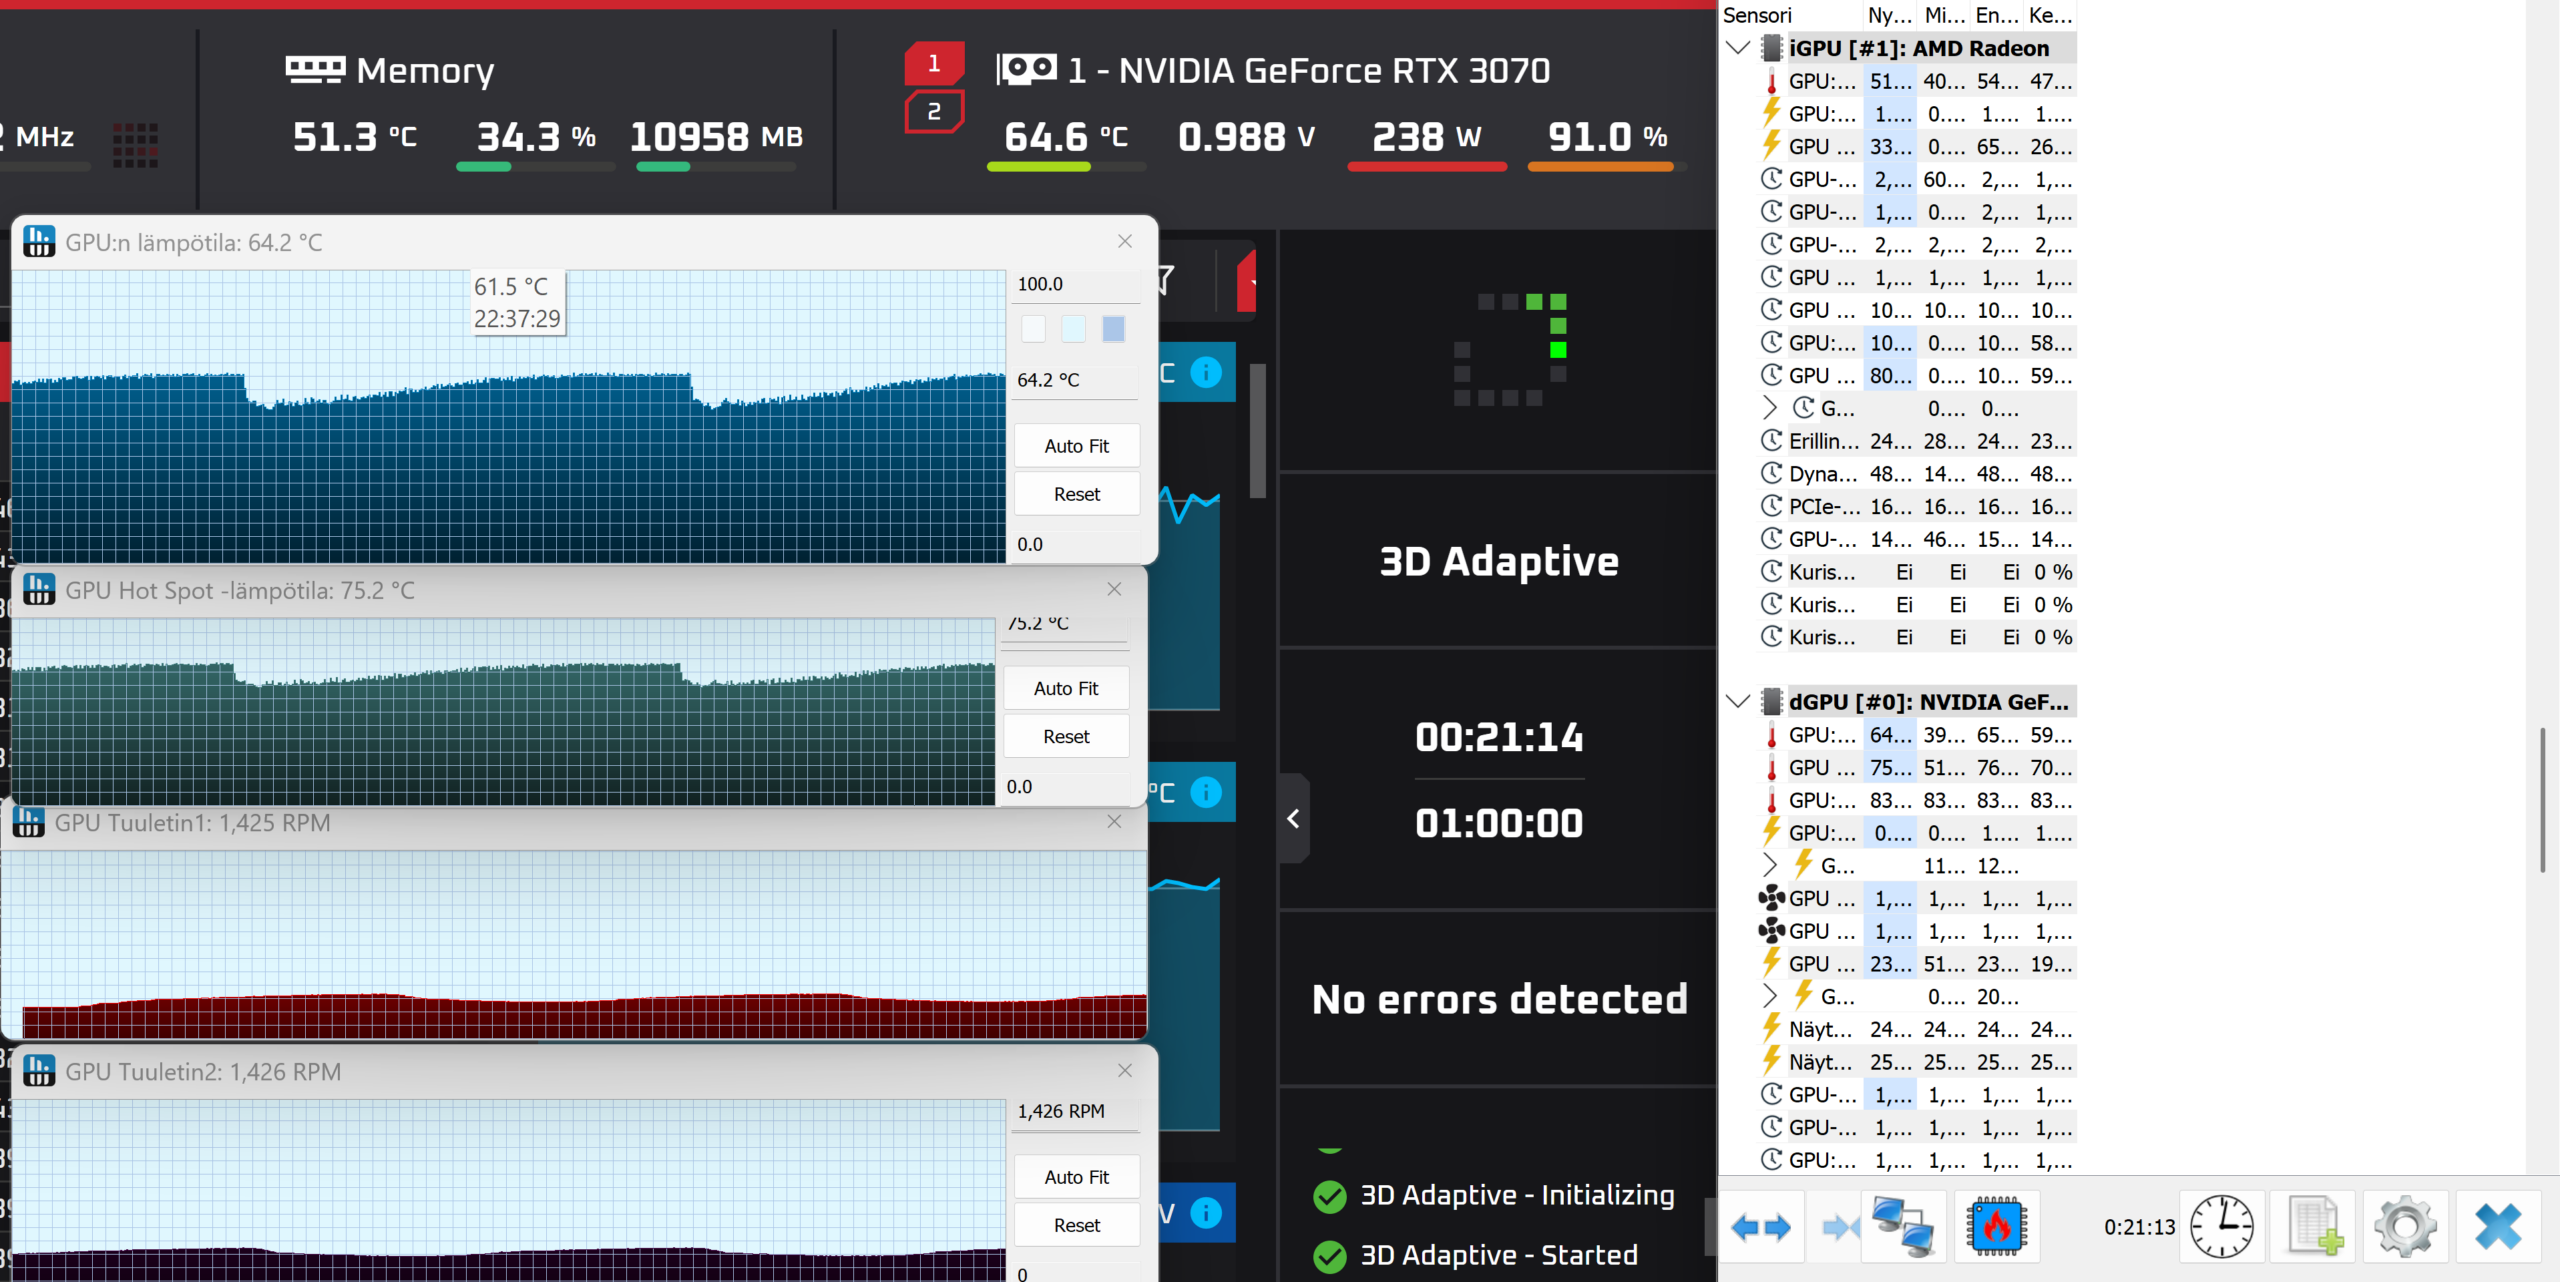Click the 0:21:13 timer in the HWiNFO toolbar
The height and width of the screenshot is (1282, 2560).
(x=2140, y=1227)
